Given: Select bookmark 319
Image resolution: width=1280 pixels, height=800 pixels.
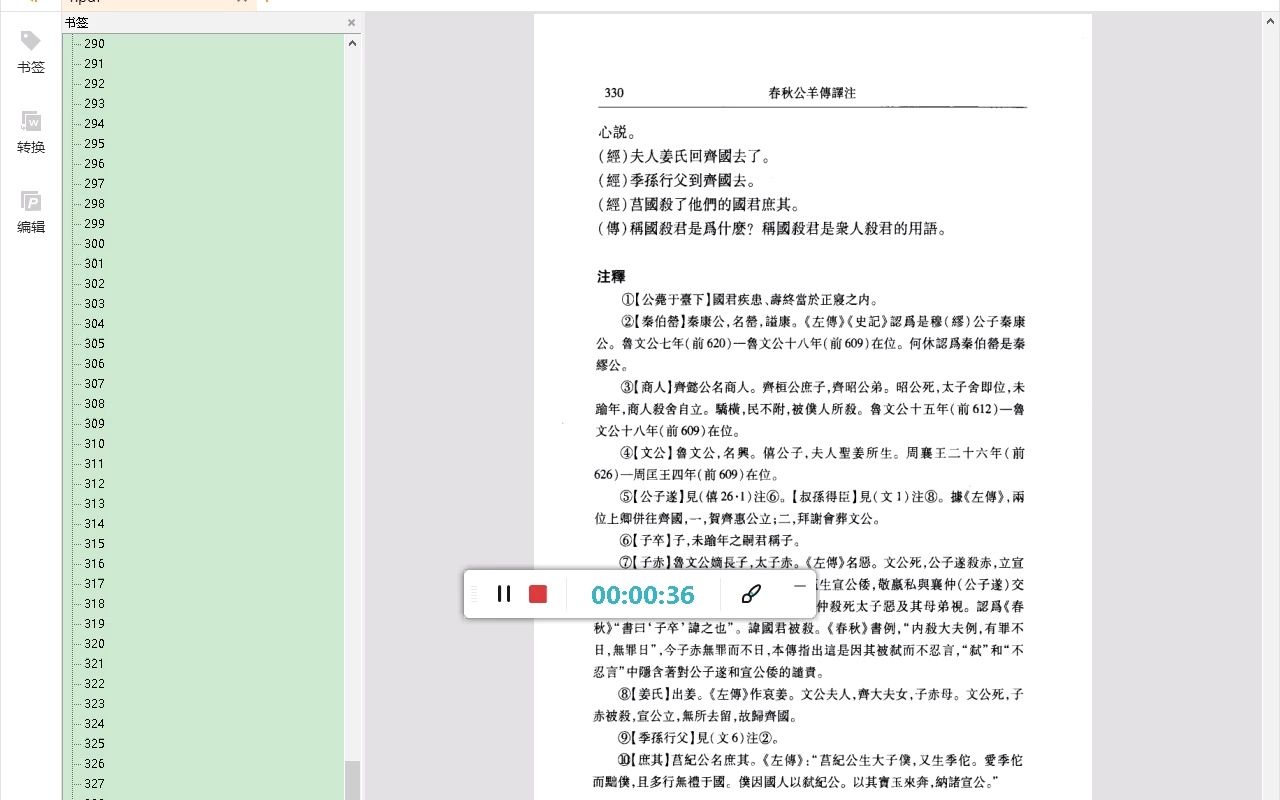Looking at the screenshot, I should click(94, 624).
